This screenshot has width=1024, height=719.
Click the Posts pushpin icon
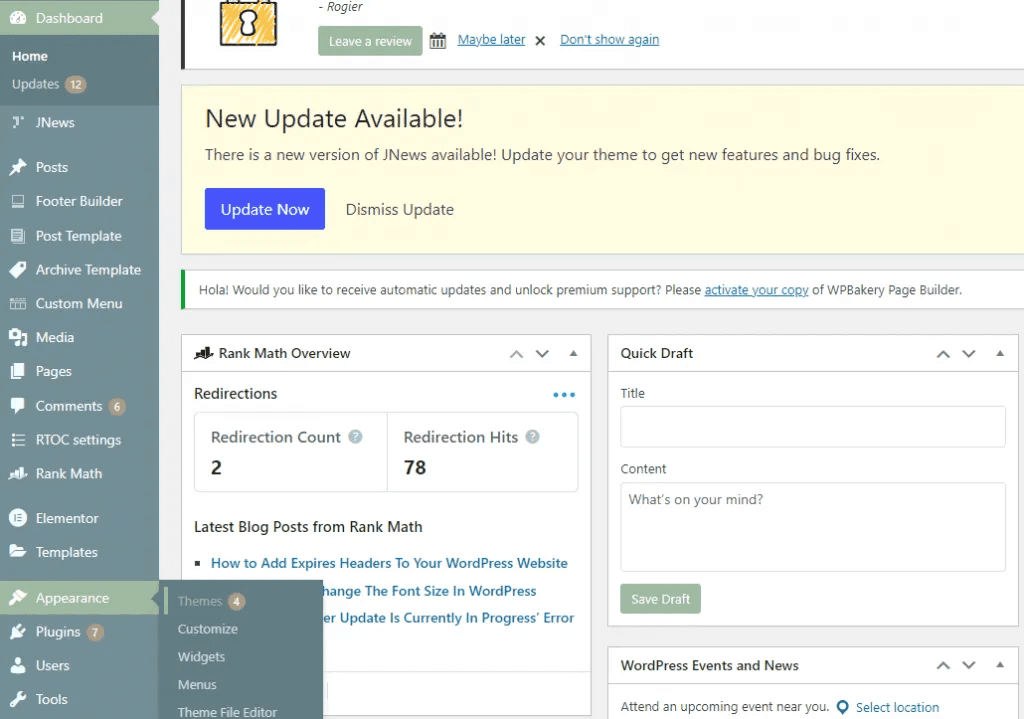pos(18,167)
